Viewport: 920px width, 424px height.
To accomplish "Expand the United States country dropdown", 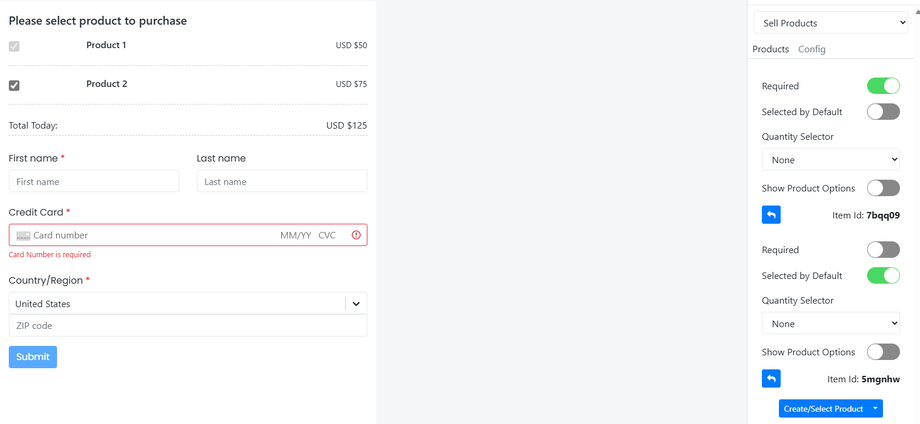I will point(356,304).
